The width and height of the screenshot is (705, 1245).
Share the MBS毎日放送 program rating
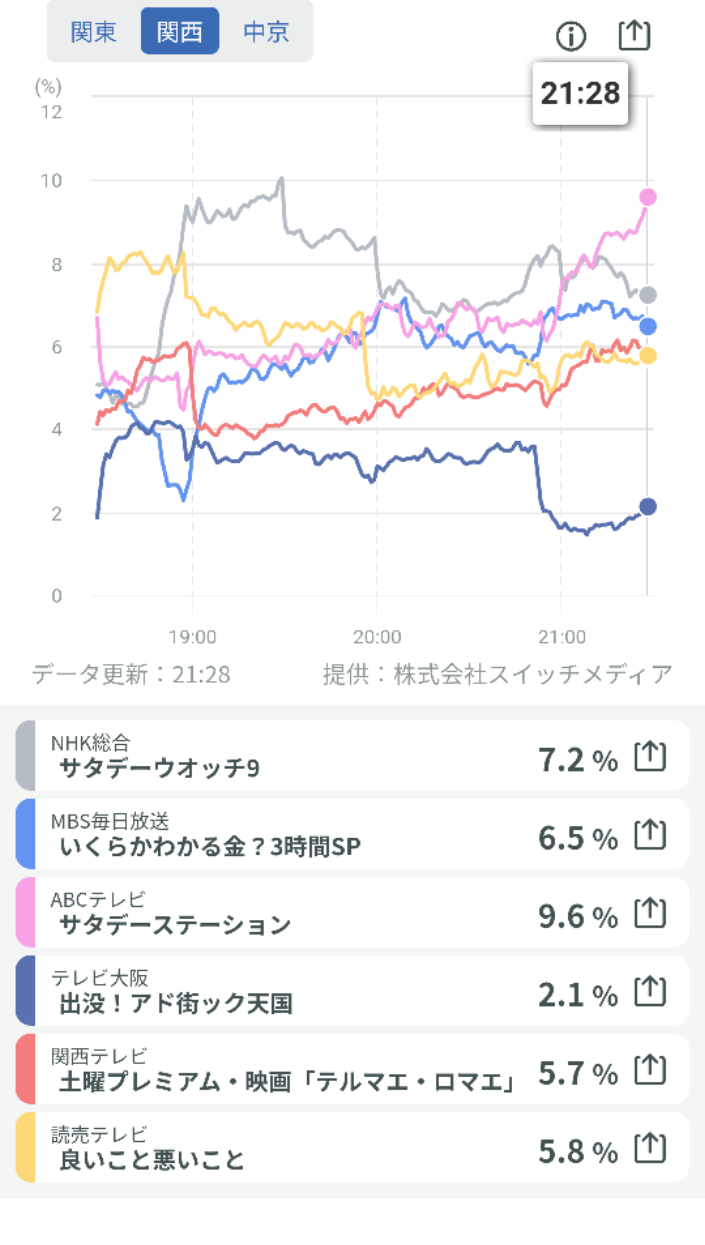pos(650,835)
